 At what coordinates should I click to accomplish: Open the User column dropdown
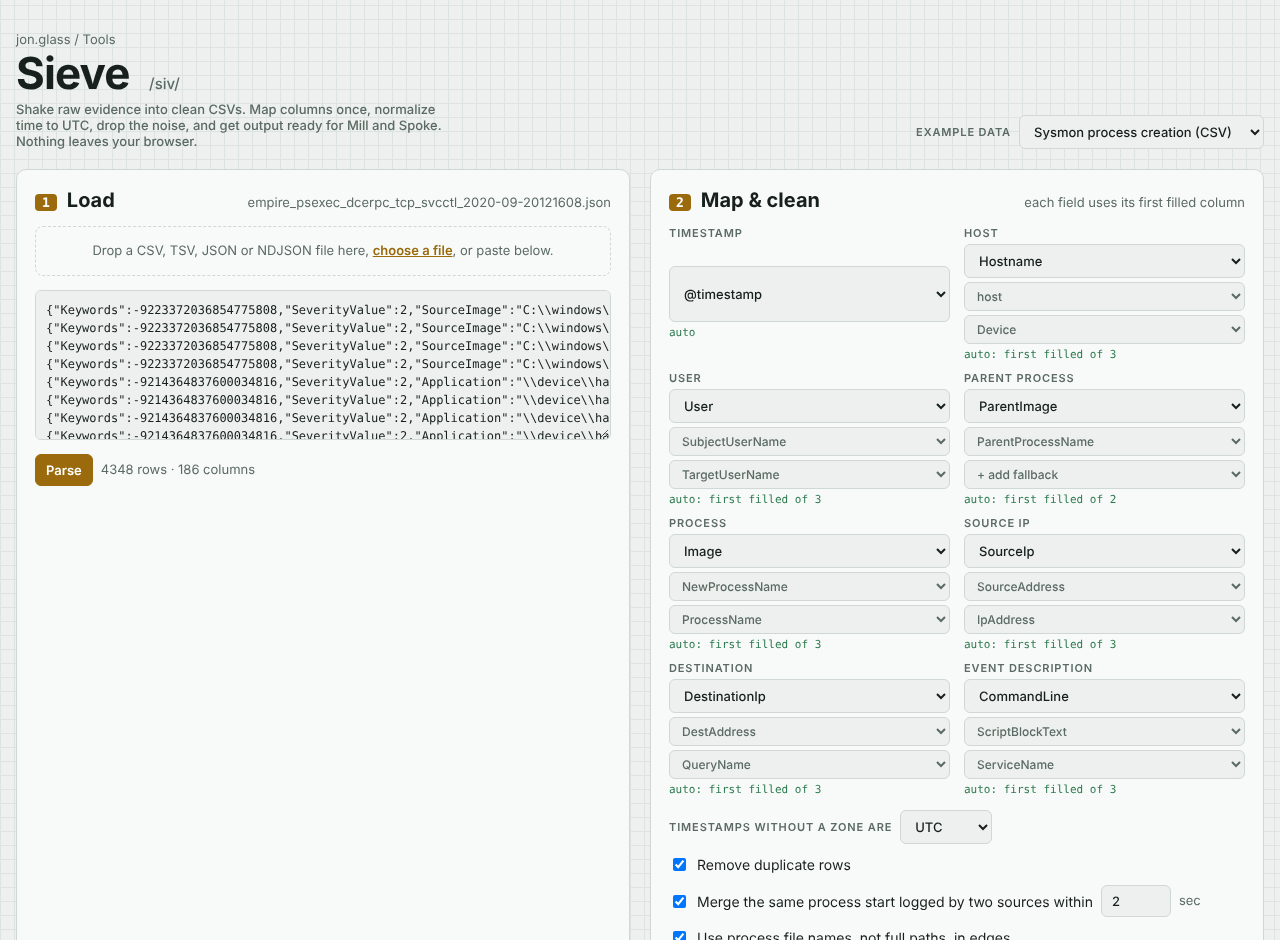809,406
